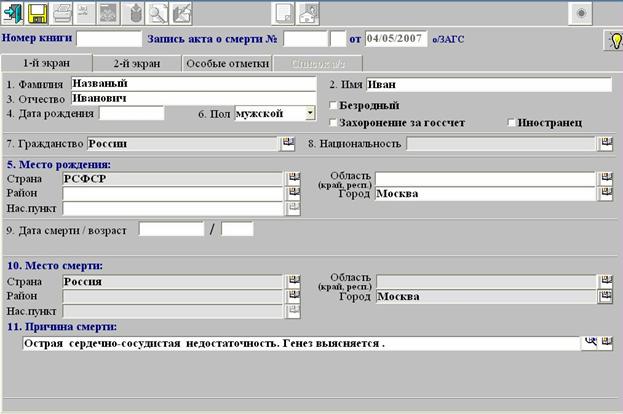This screenshot has width=623, height=414.
Task: Click the Дата рождения input field
Action: click(x=132, y=113)
